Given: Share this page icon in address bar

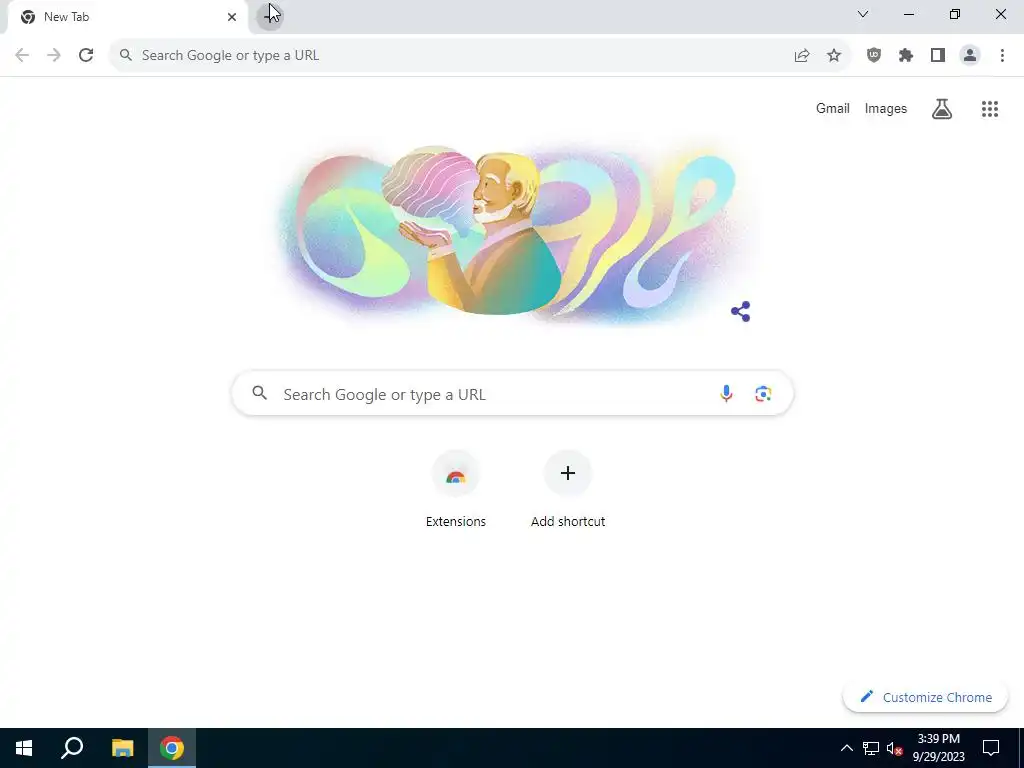Looking at the screenshot, I should point(802,56).
